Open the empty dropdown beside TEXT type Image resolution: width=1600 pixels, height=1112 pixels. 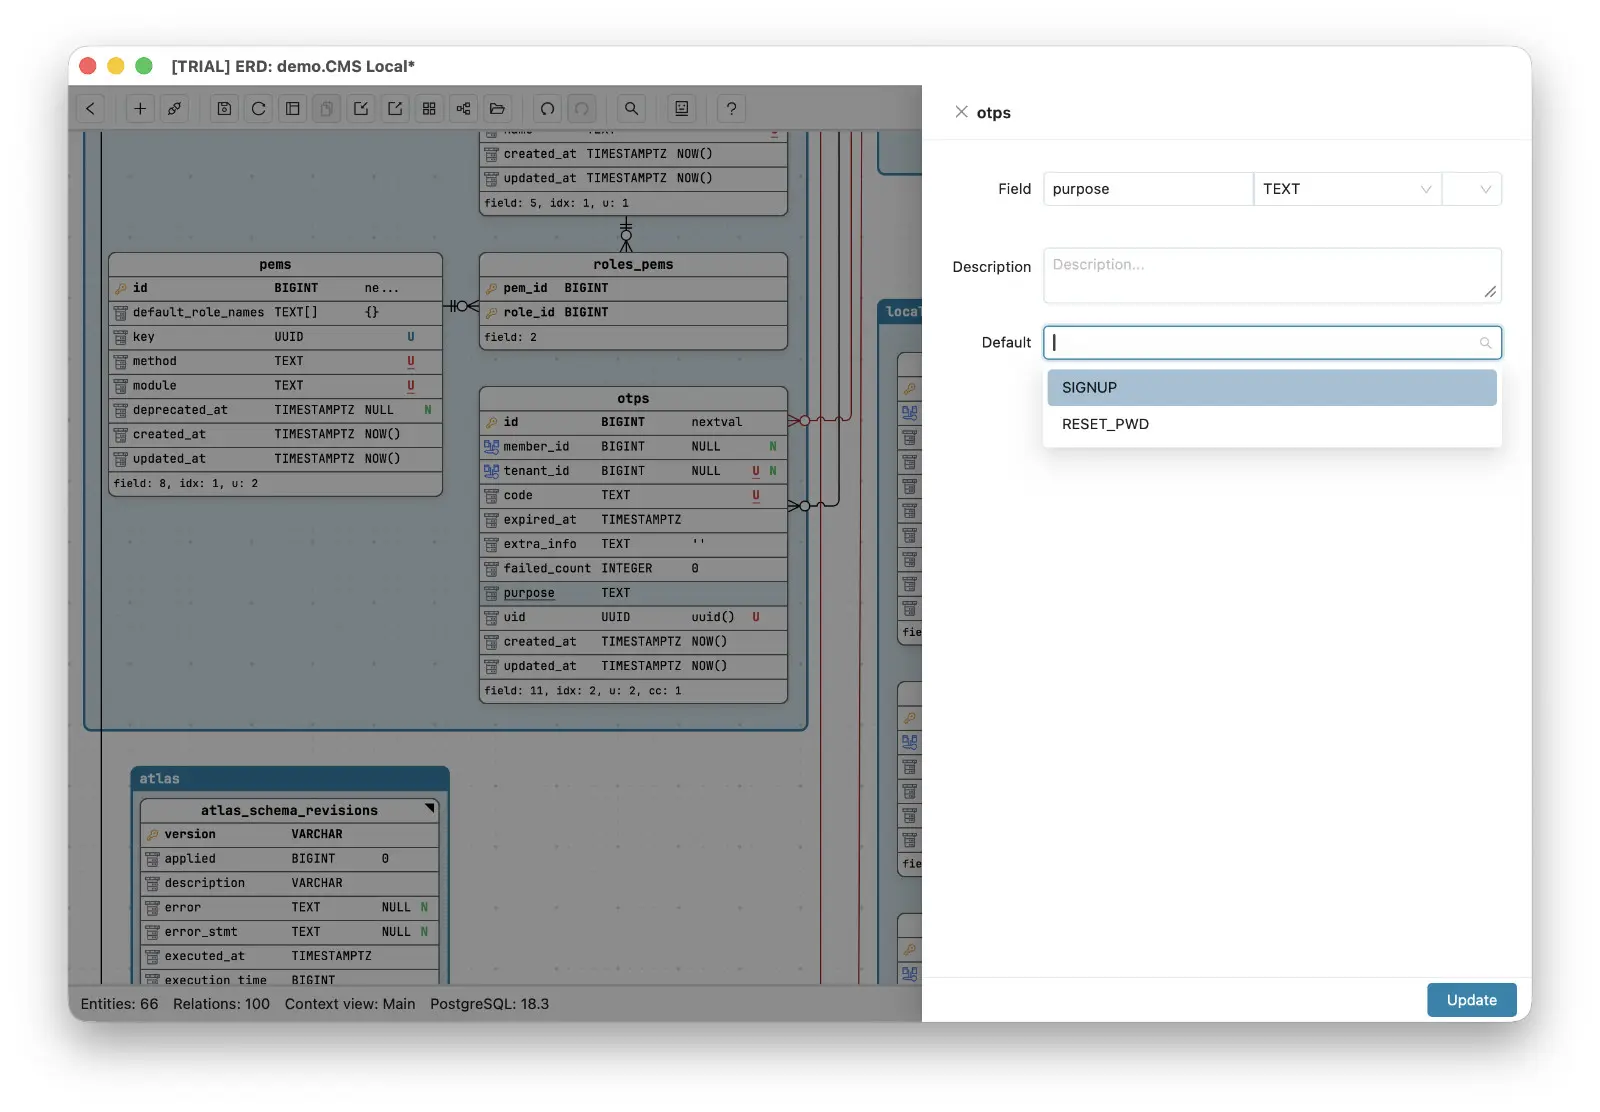[x=1472, y=189]
